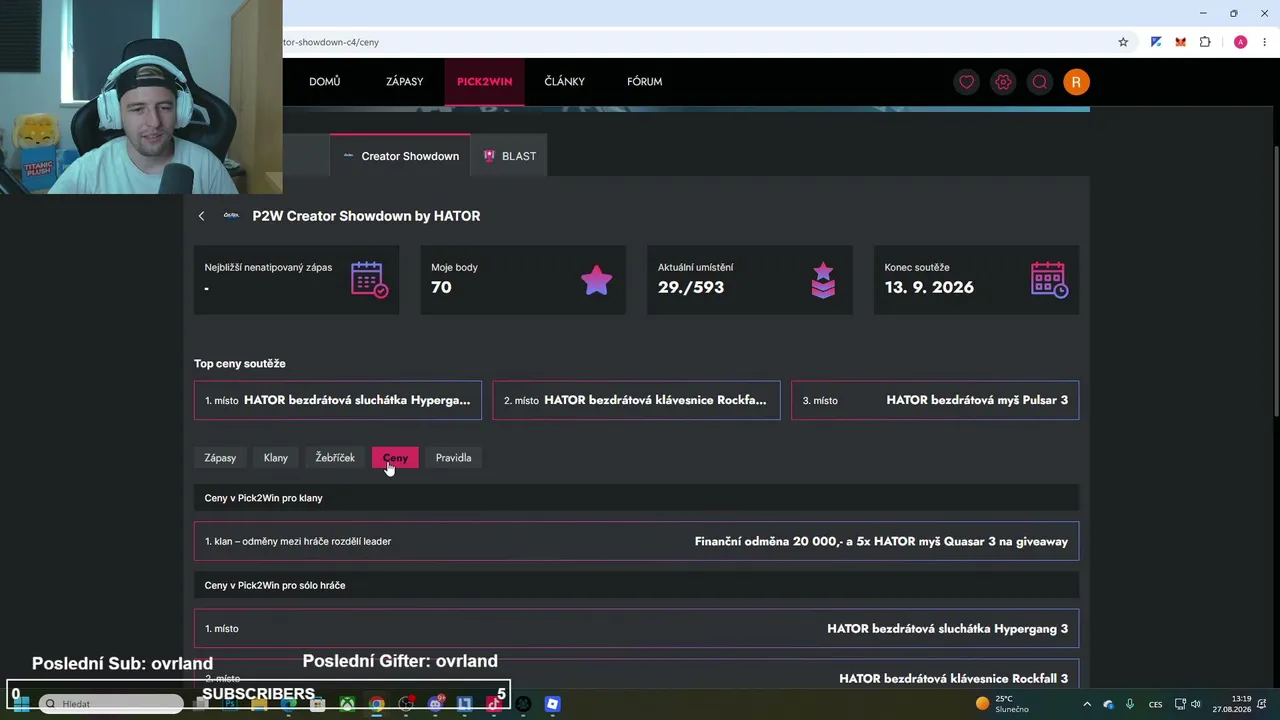Open the ČLÁNKY navigation item
1280x720 pixels.
pyautogui.click(x=565, y=82)
